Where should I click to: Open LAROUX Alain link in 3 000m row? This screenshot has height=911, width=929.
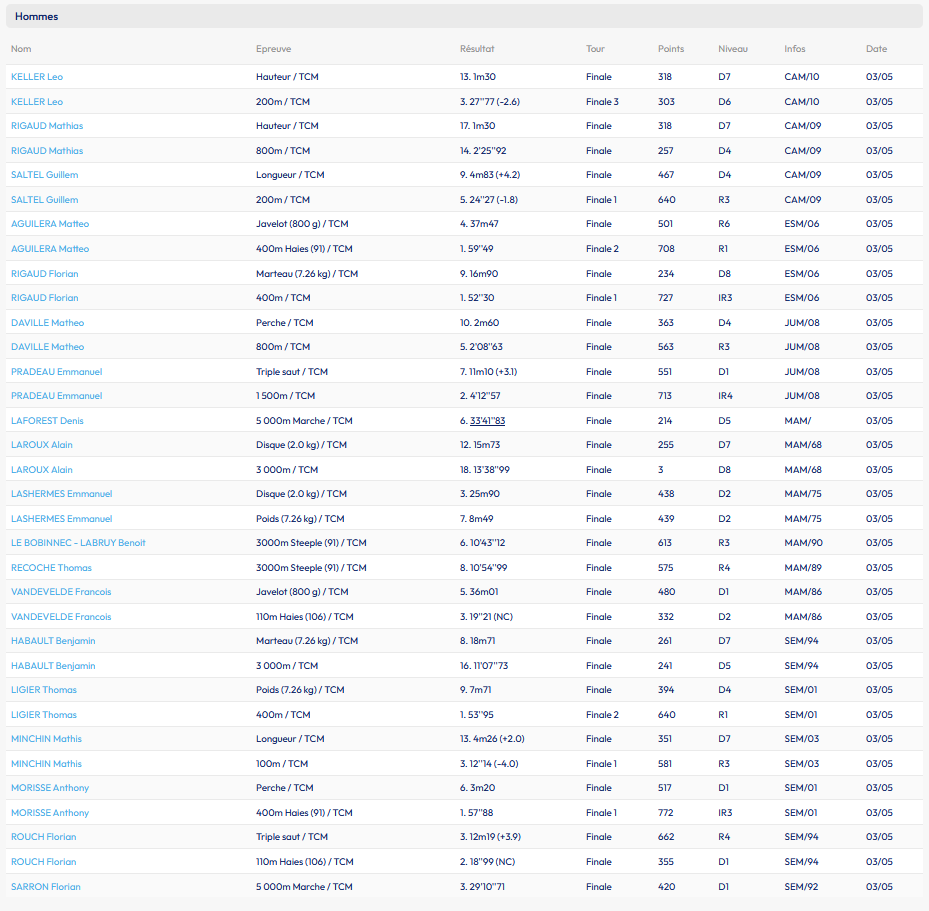41,470
